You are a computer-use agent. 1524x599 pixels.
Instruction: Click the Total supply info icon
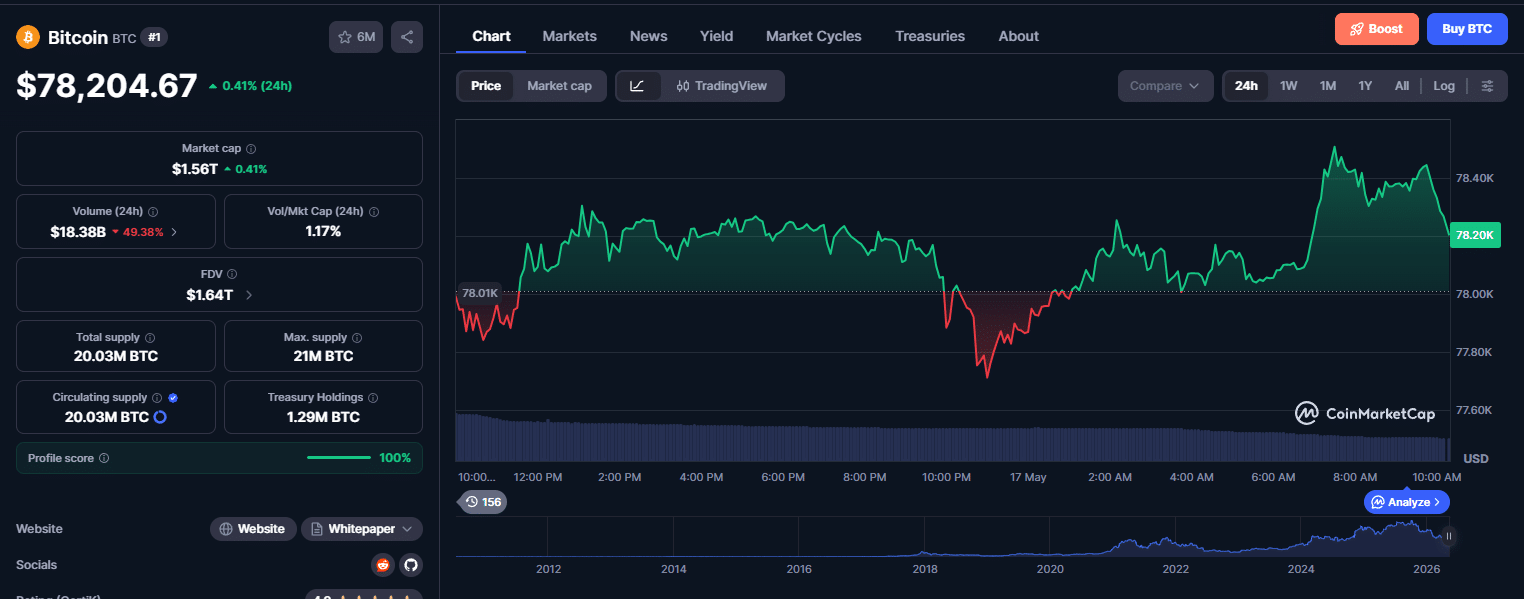(x=150, y=337)
